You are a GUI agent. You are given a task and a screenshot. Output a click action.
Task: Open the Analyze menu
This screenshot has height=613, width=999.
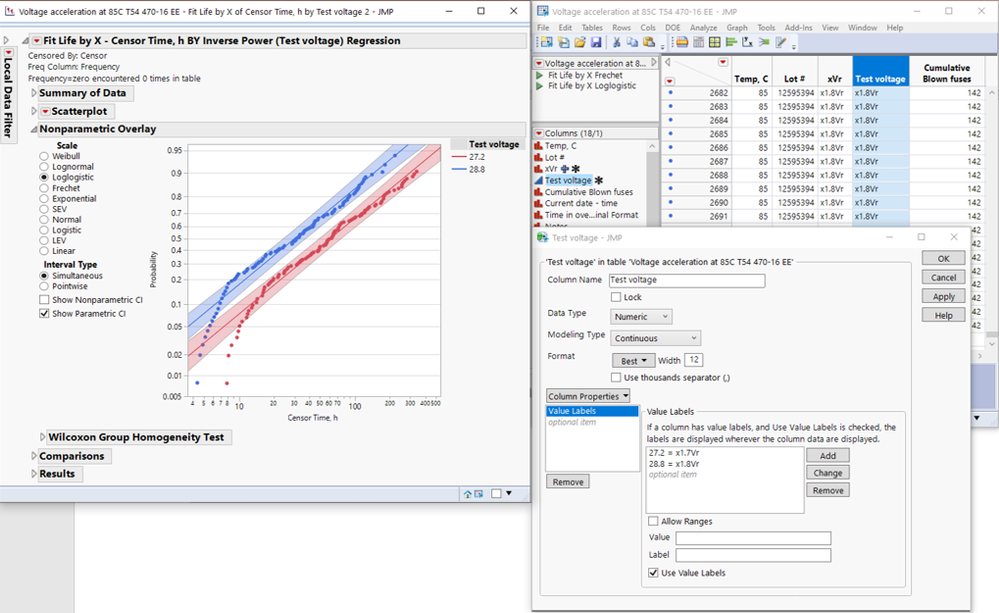coord(703,28)
